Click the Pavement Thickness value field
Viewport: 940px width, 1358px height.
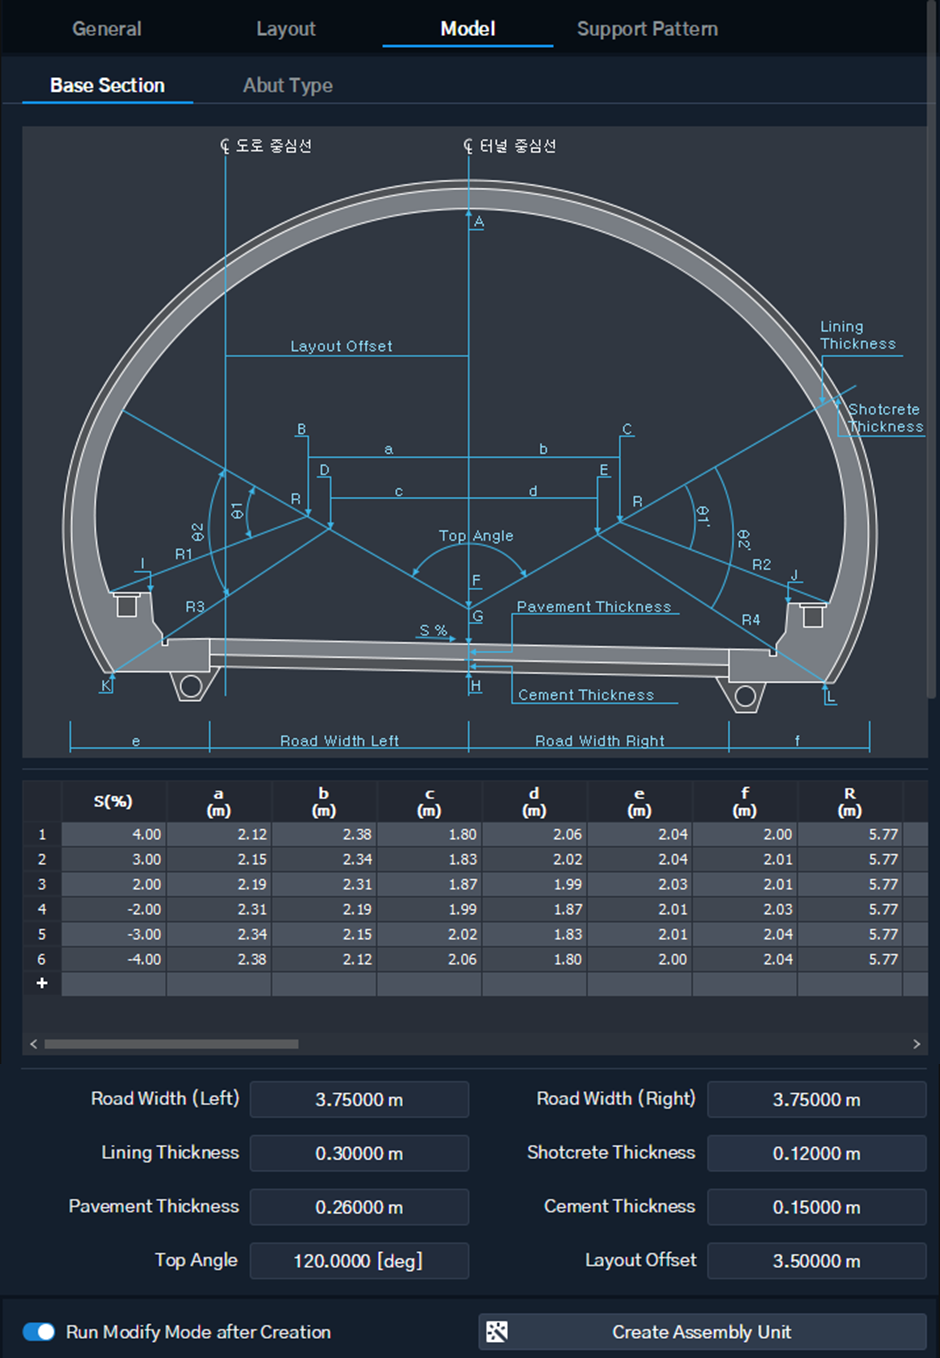point(359,1208)
